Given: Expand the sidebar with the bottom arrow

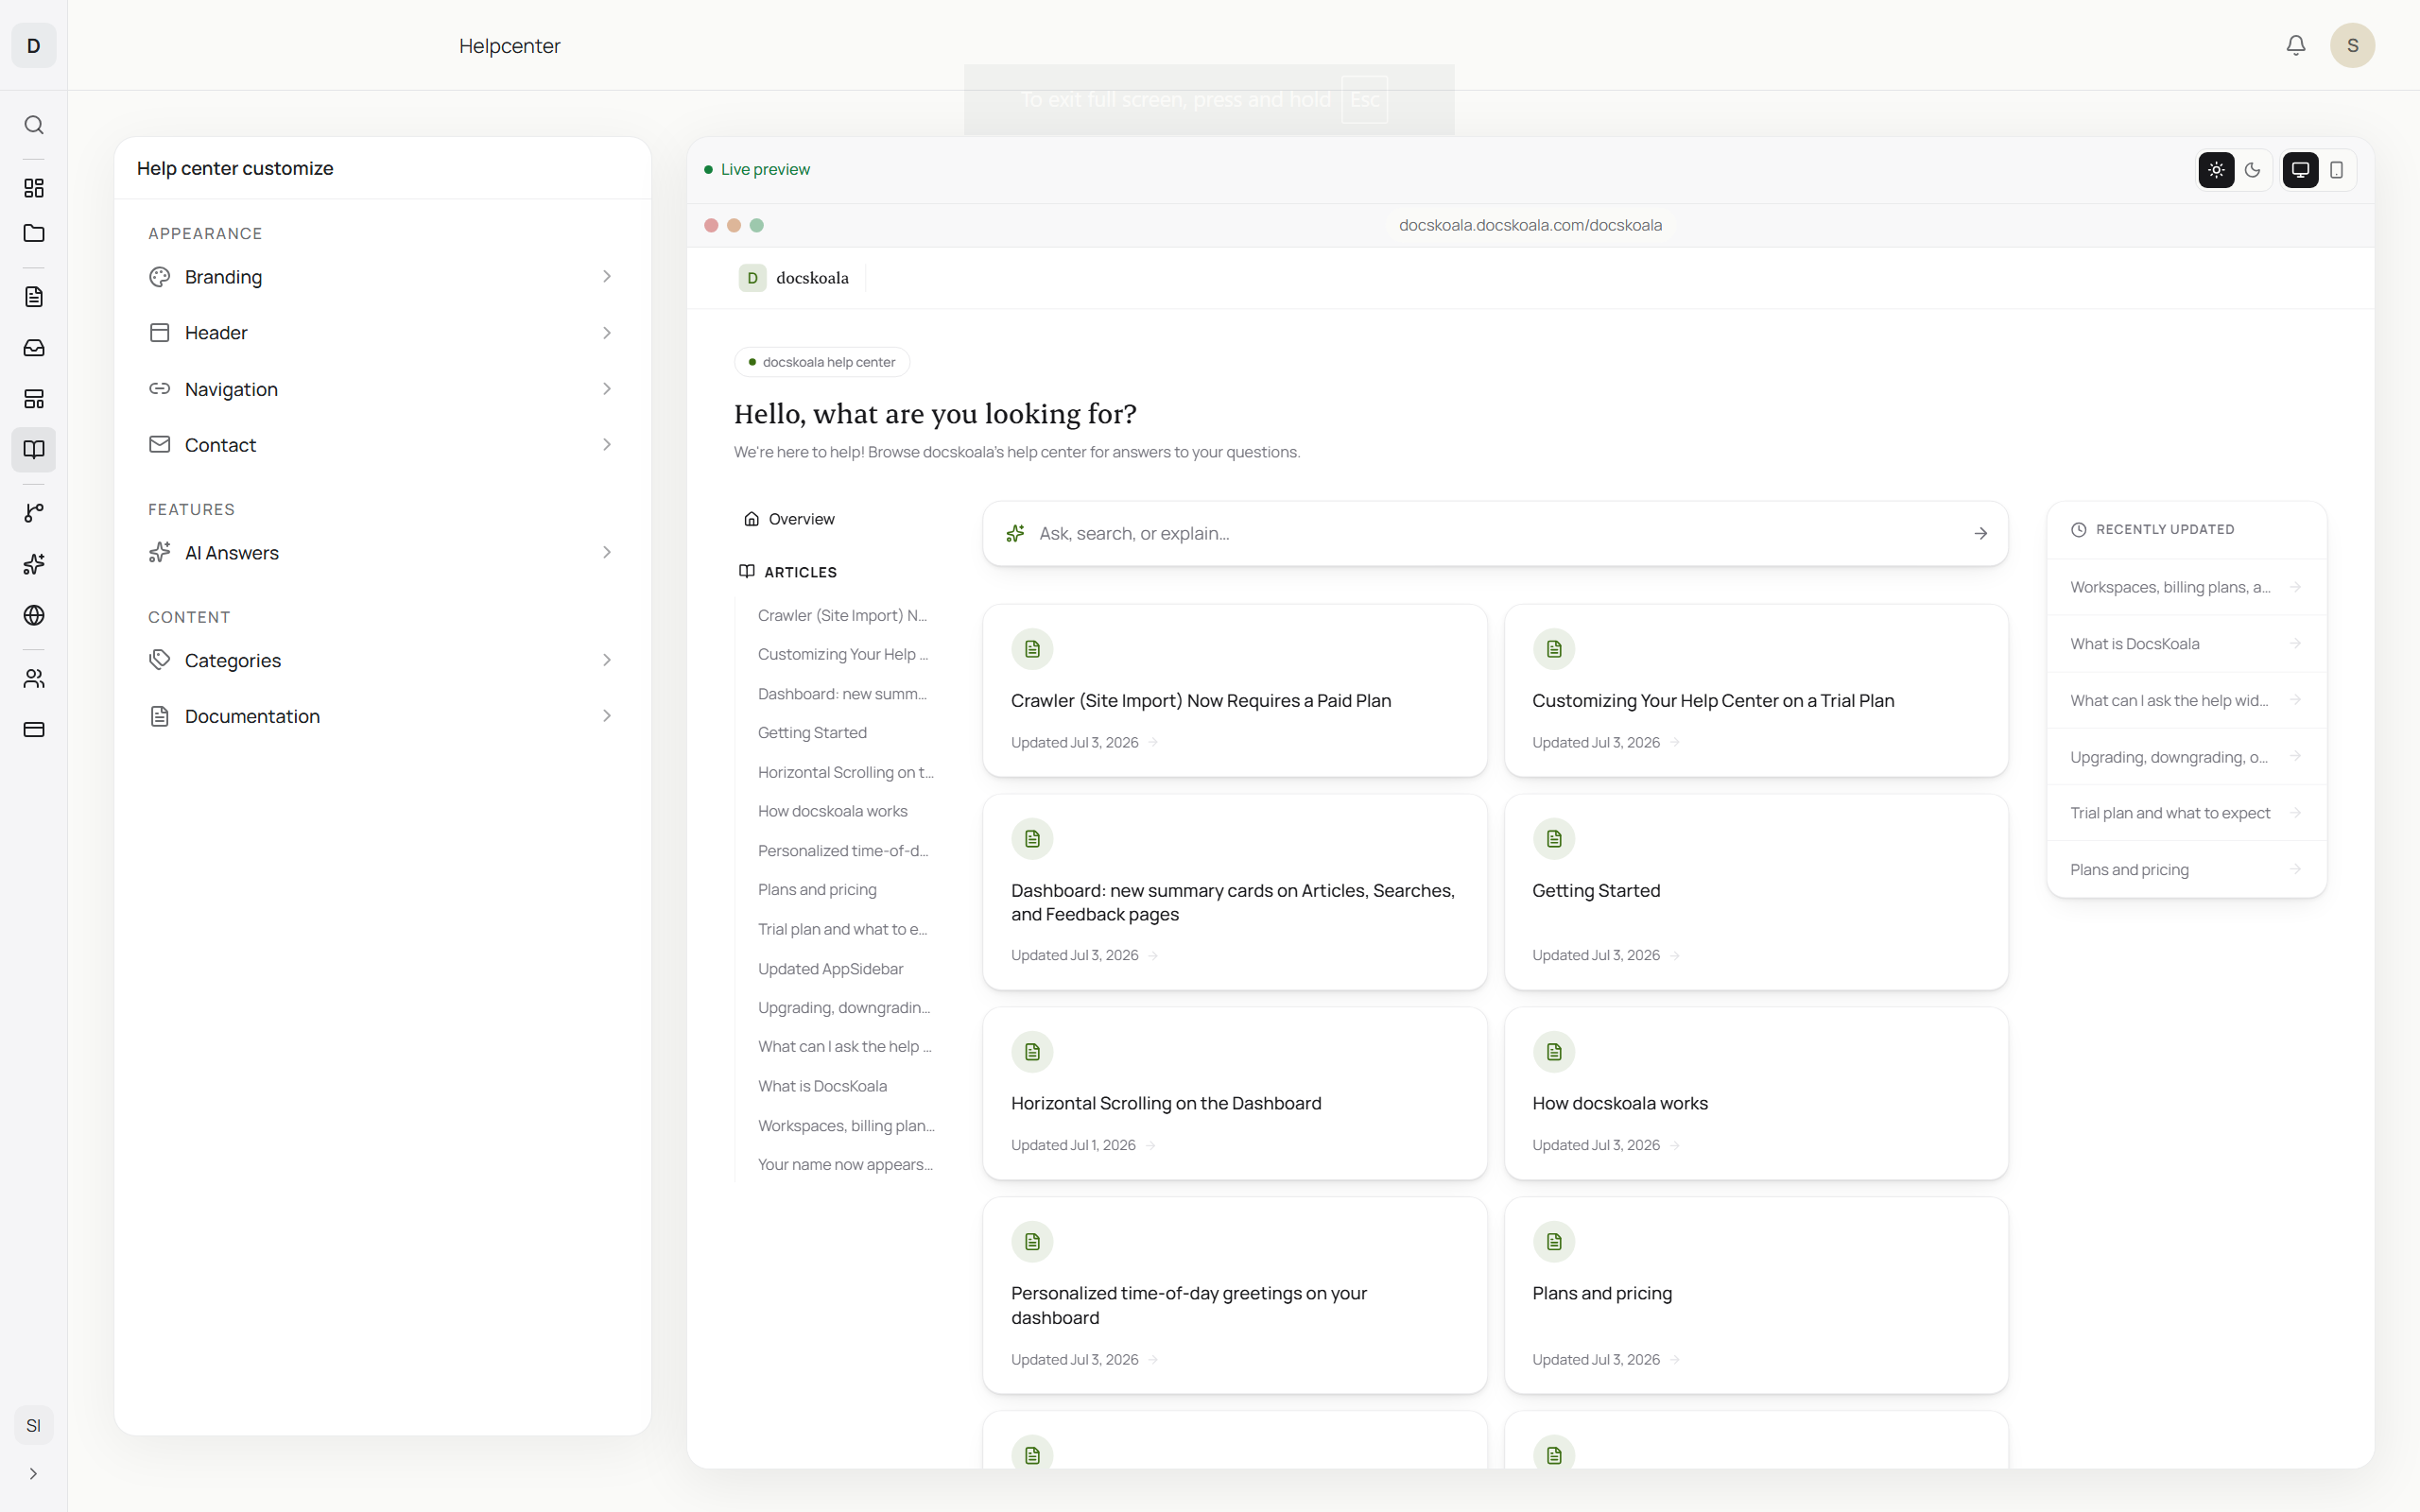Looking at the screenshot, I should pyautogui.click(x=34, y=1474).
